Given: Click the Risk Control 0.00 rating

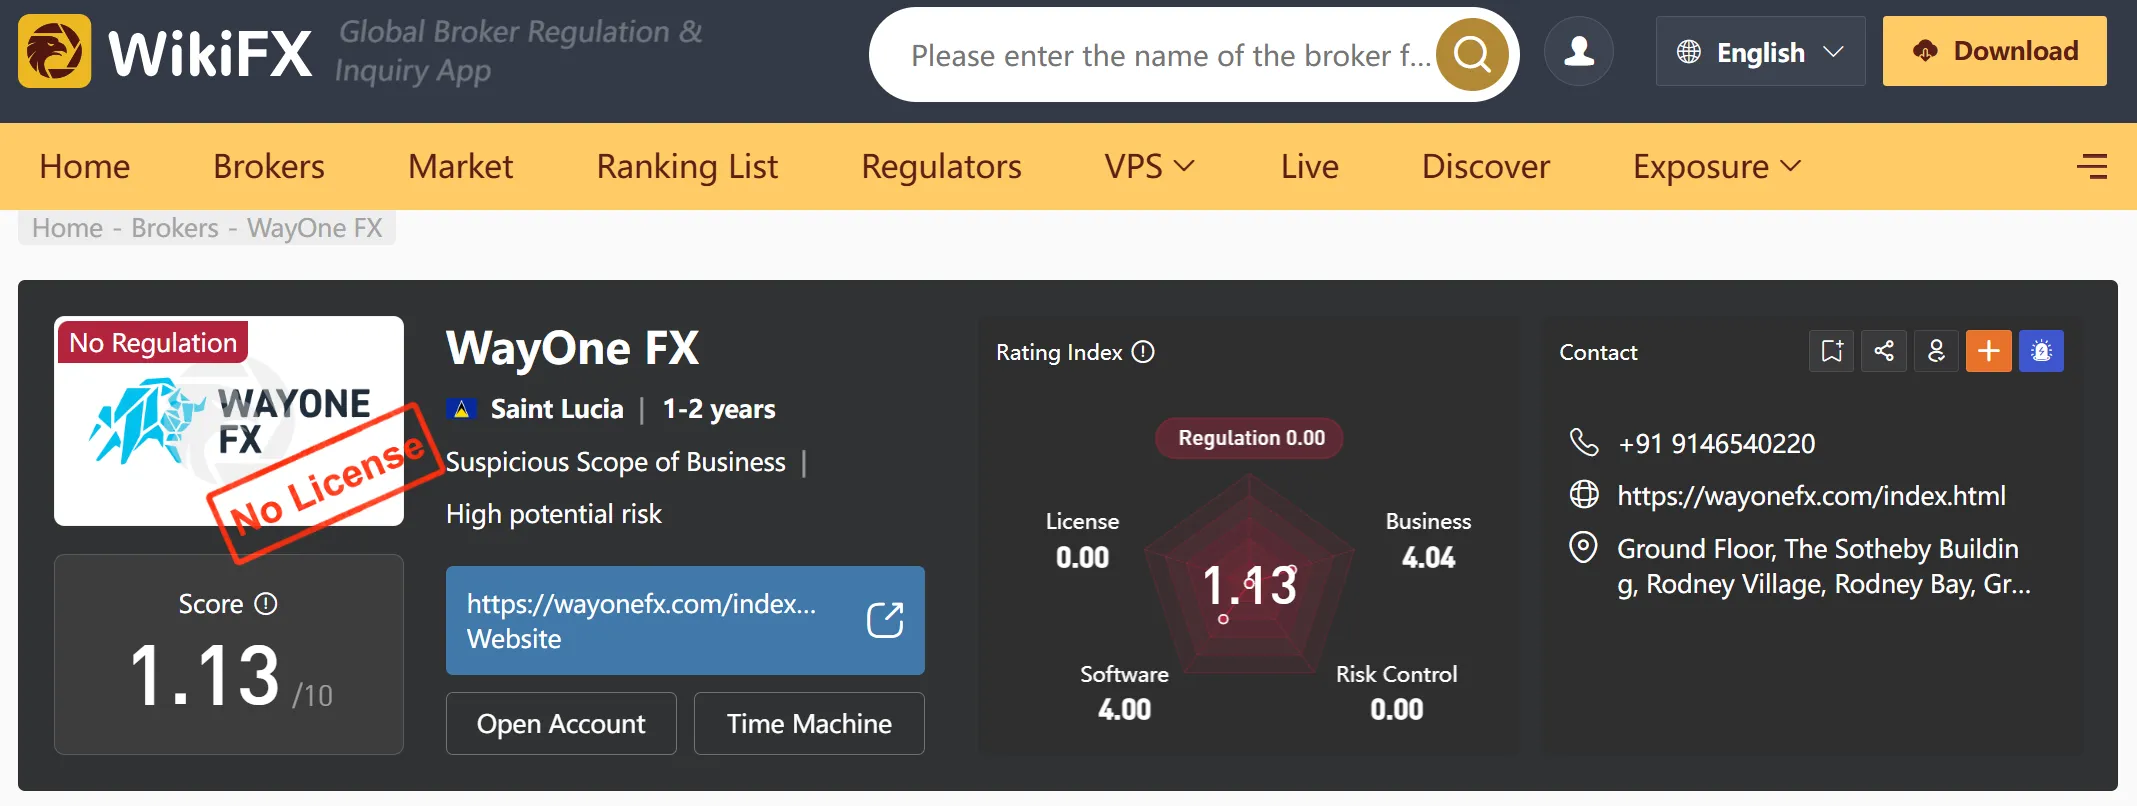Looking at the screenshot, I should coord(1396,693).
